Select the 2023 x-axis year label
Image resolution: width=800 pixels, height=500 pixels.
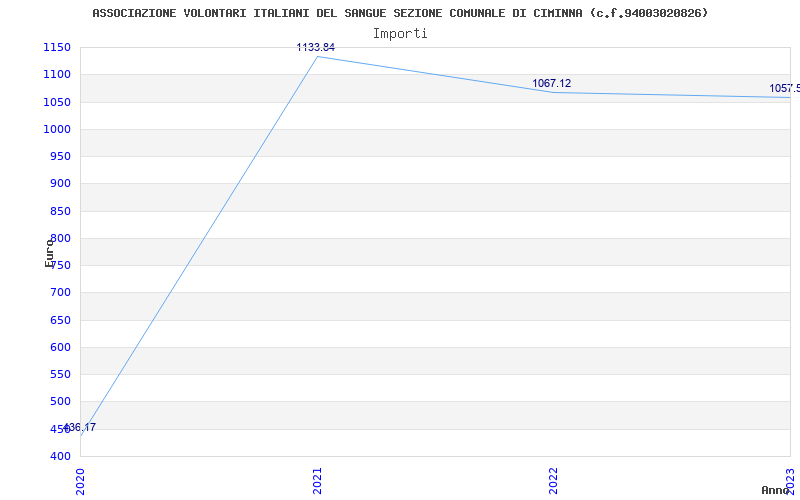[790, 481]
